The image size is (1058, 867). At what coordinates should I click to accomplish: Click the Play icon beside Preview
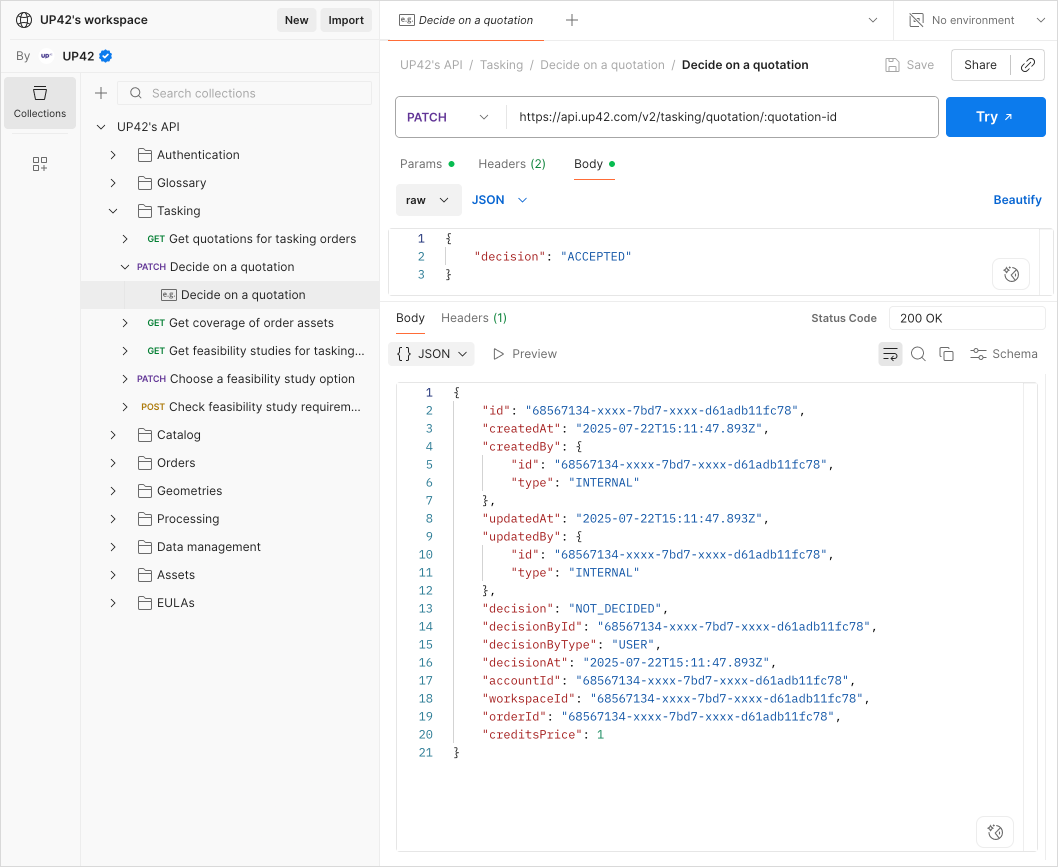point(498,354)
